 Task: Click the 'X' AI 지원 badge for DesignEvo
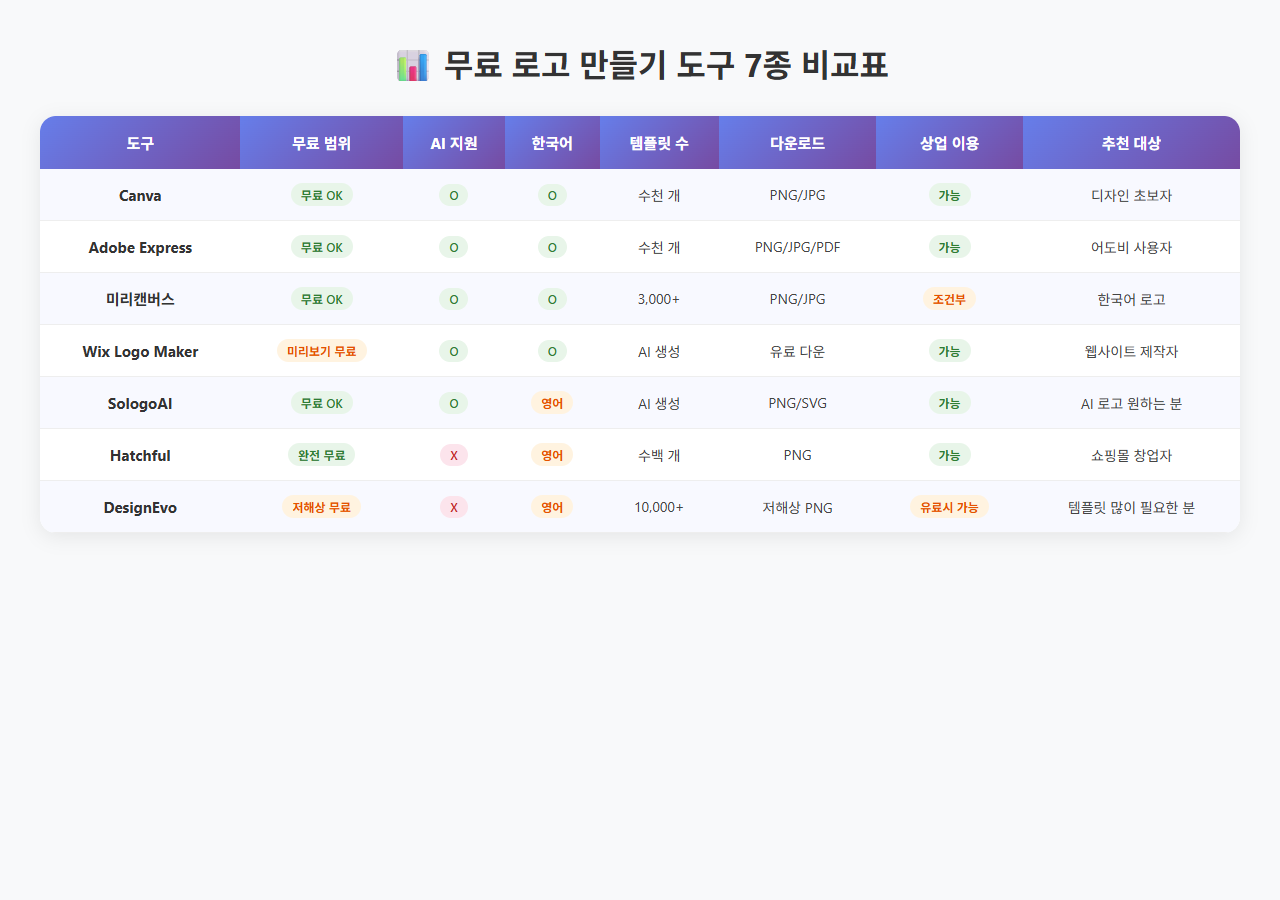pos(453,507)
